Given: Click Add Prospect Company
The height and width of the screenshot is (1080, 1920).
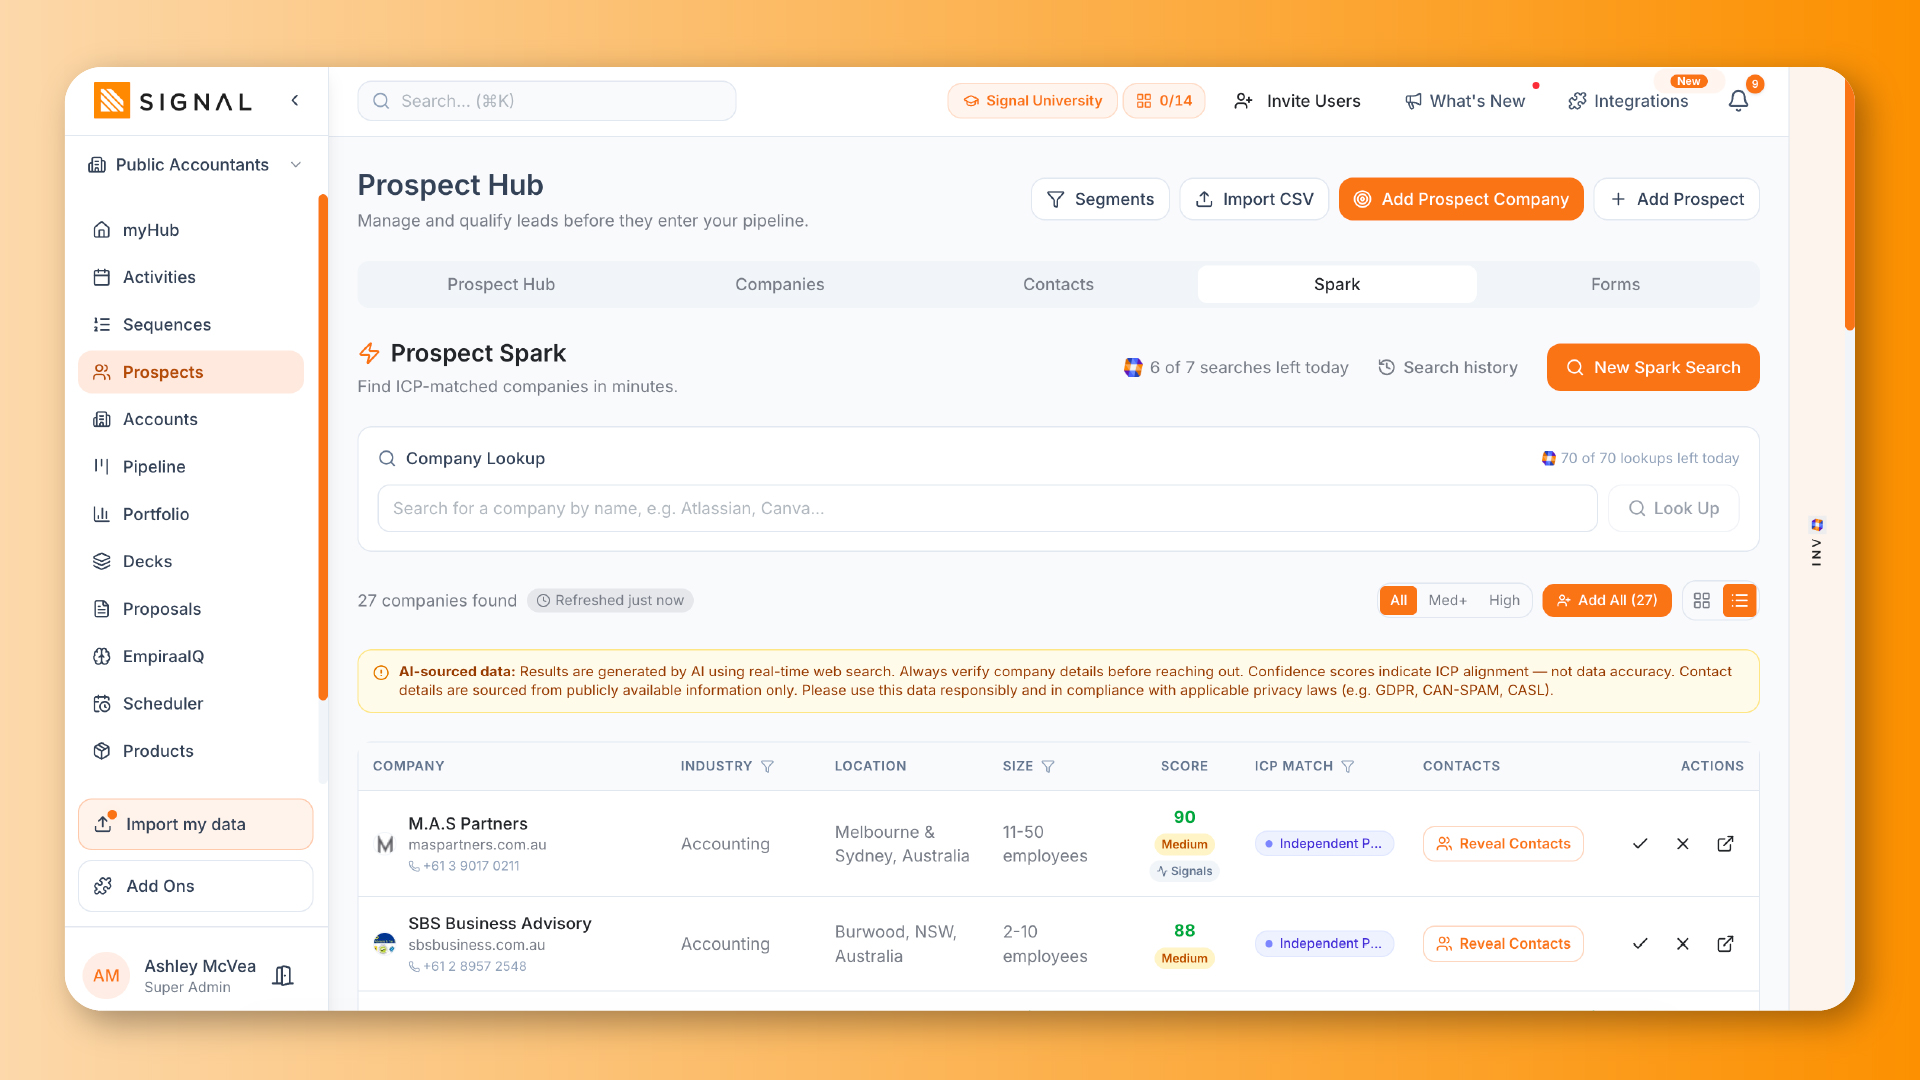Looking at the screenshot, I should coord(1461,199).
